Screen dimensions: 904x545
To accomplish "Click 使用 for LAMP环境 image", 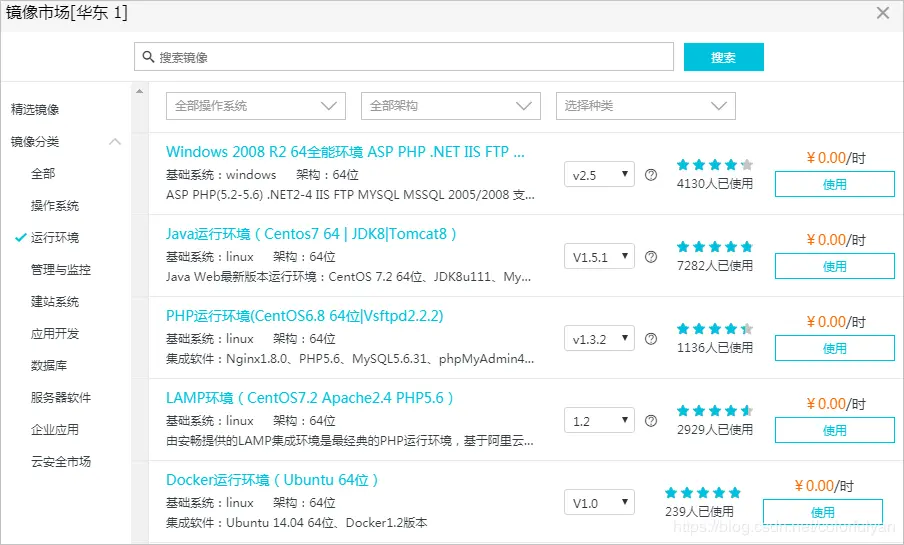I will tap(834, 430).
